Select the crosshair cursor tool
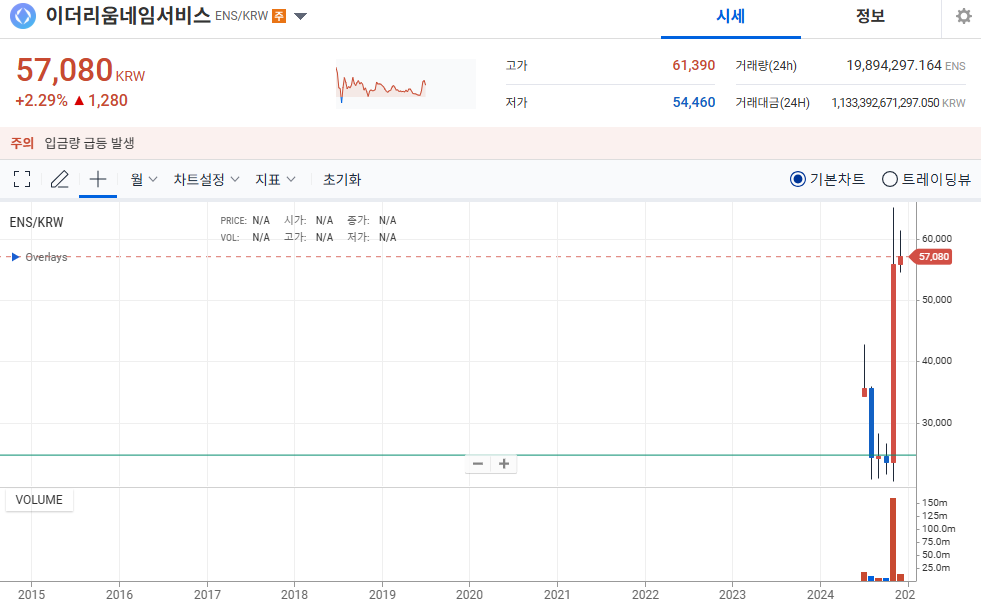This screenshot has height=600, width=981. point(98,180)
